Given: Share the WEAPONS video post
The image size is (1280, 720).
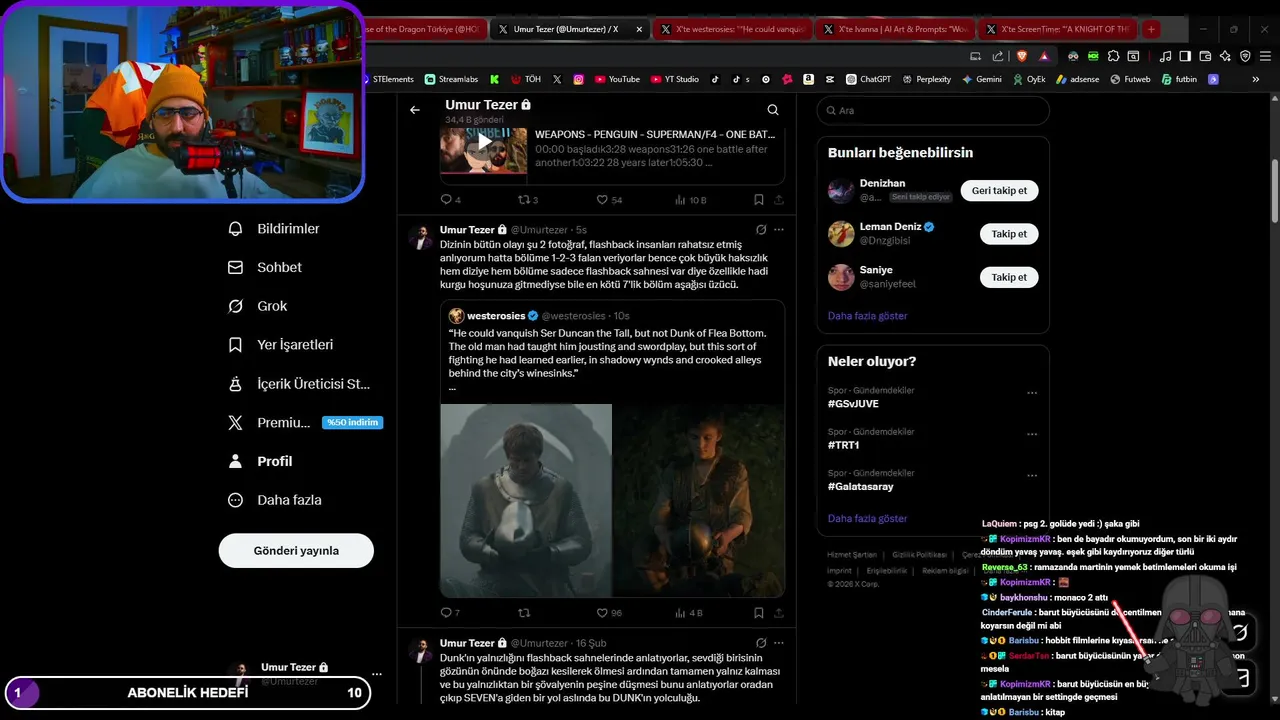Looking at the screenshot, I should tap(779, 200).
